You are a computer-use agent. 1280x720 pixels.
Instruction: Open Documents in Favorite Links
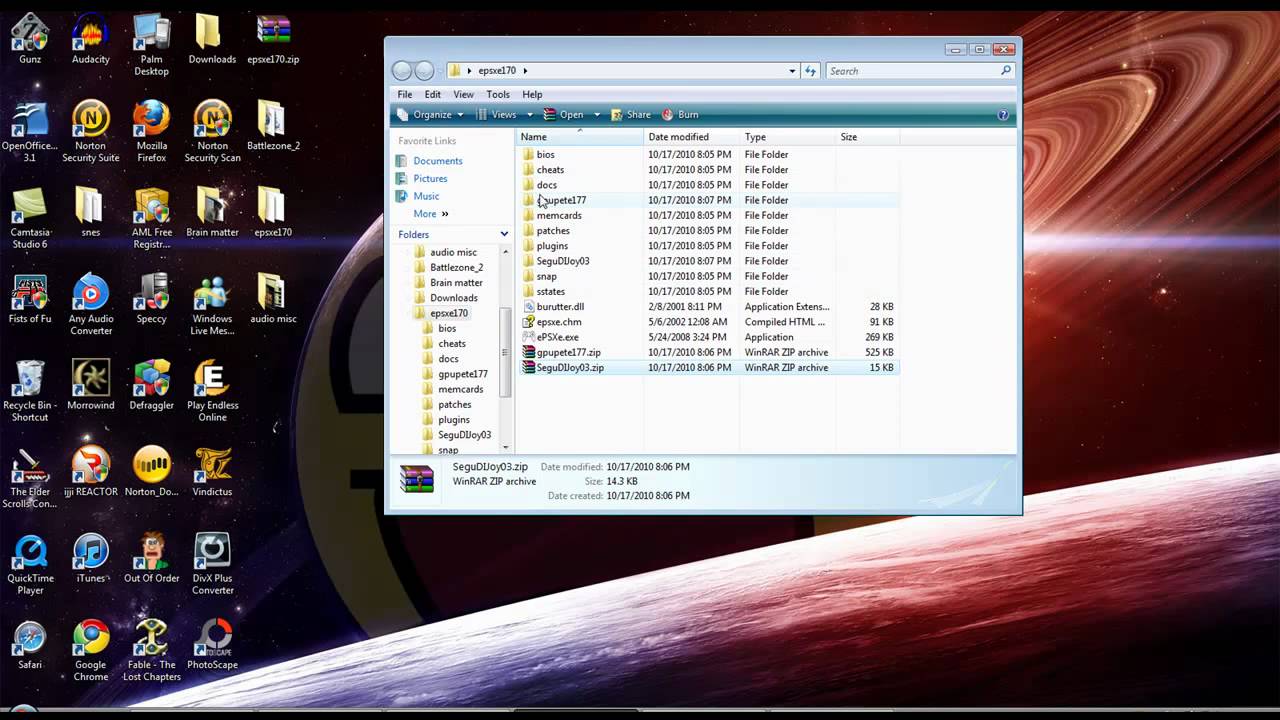point(437,161)
